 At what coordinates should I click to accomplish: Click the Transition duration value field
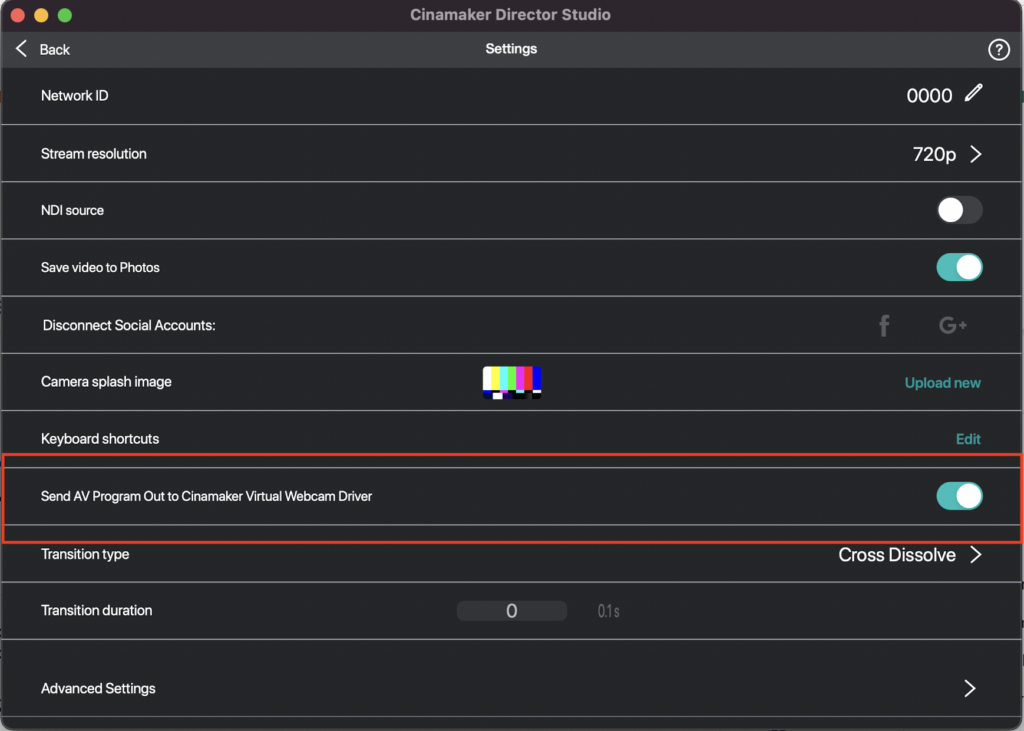511,611
